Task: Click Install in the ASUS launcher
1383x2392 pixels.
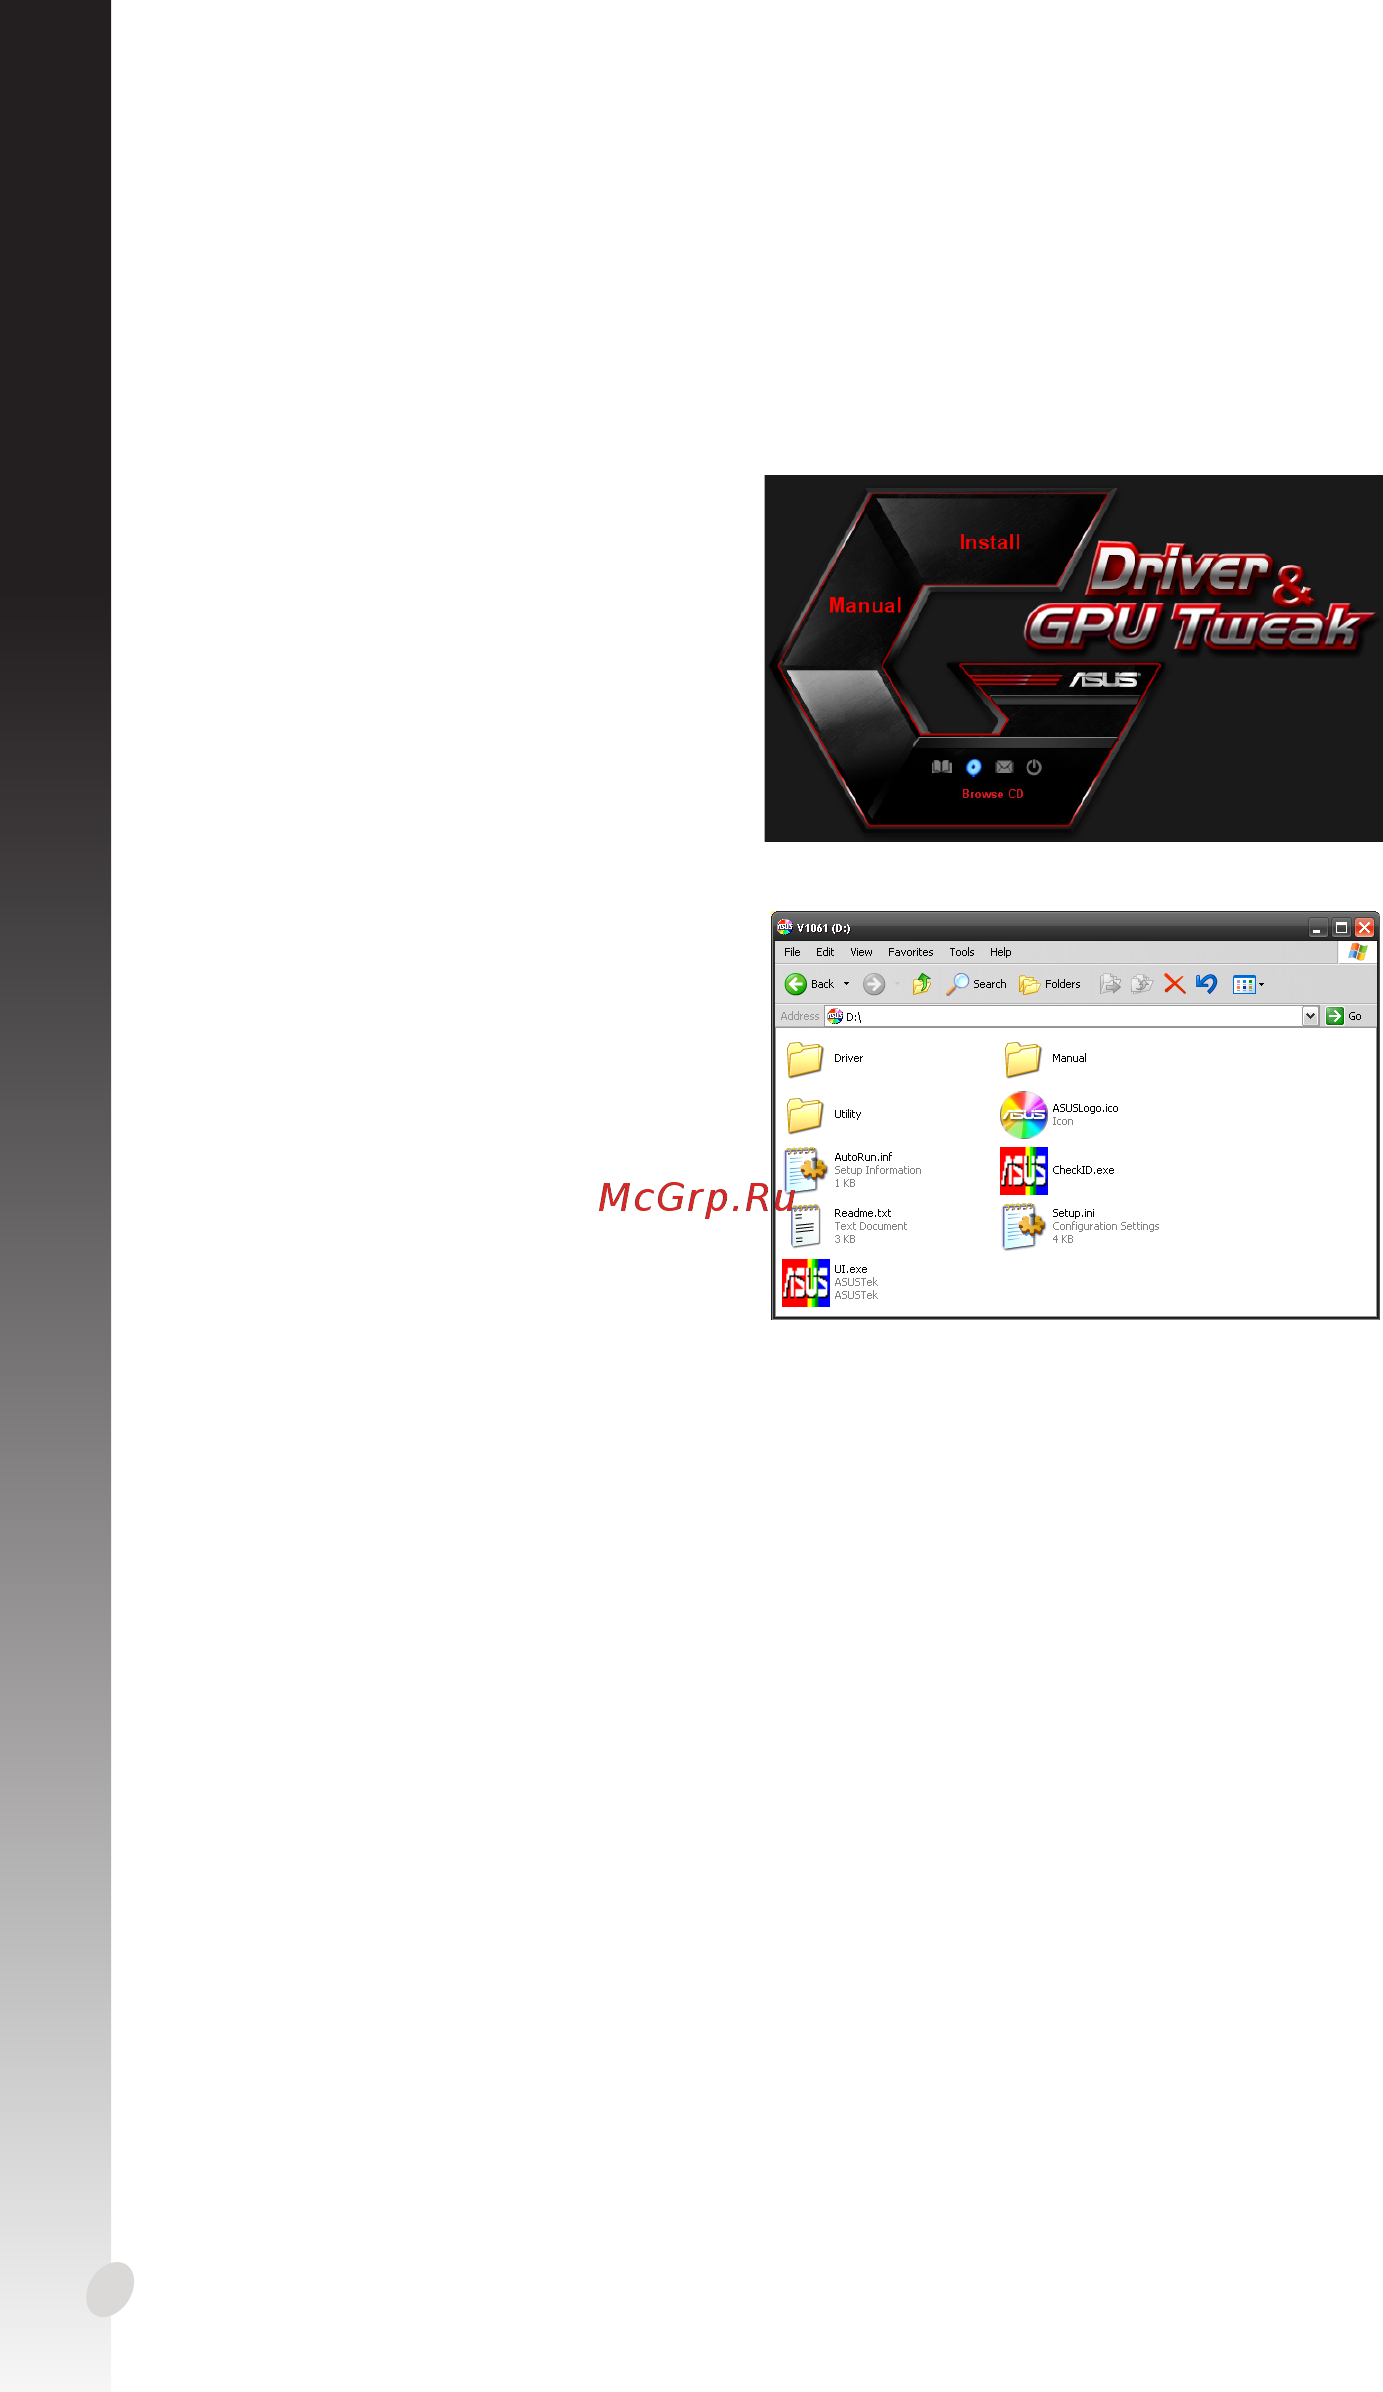Action: pyautogui.click(x=990, y=542)
